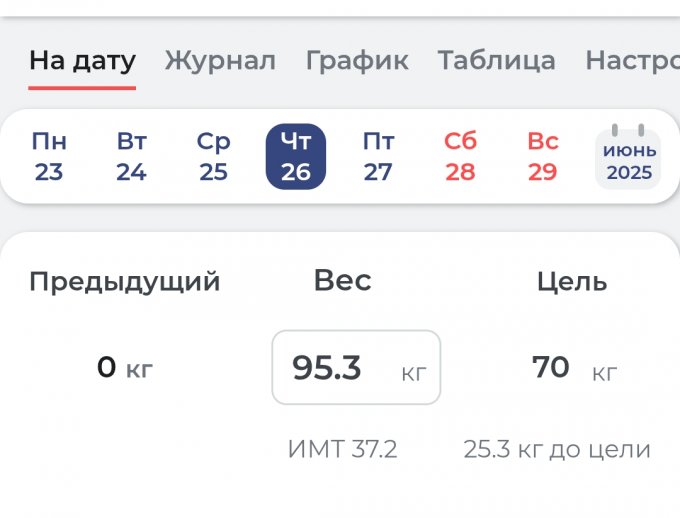
Task: Switch to the Журнал tab
Action: tap(220, 61)
